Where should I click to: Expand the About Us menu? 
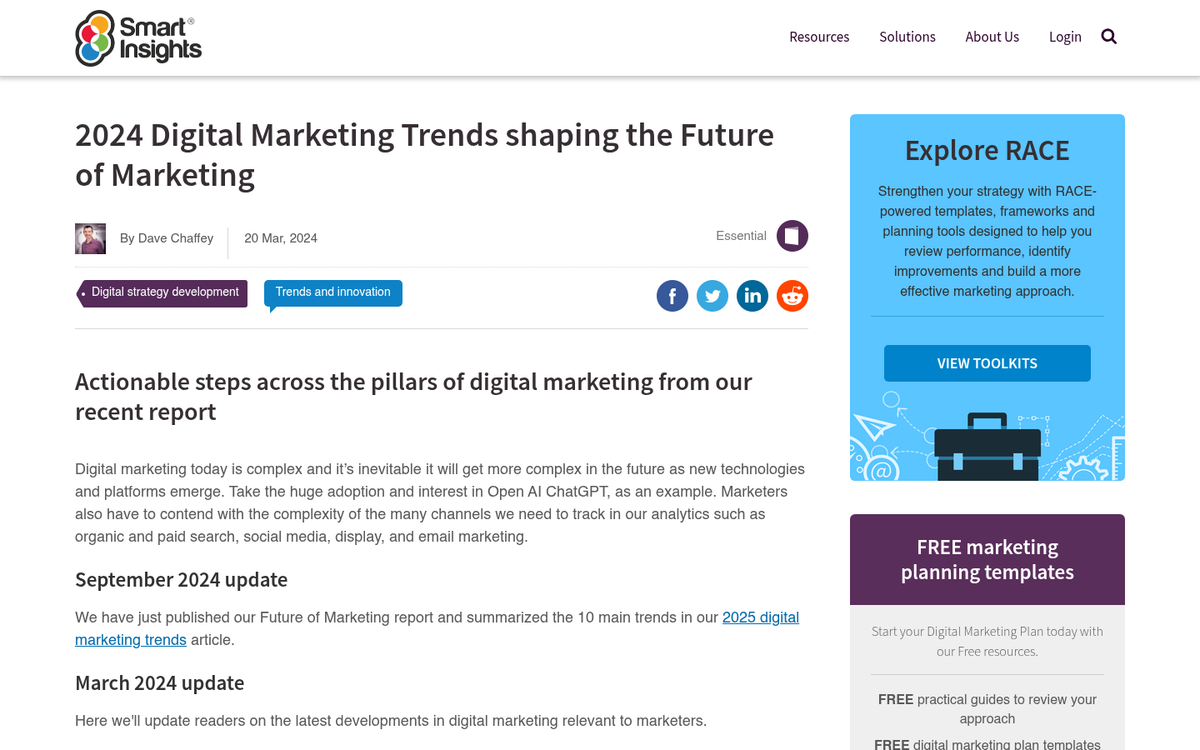(x=992, y=36)
